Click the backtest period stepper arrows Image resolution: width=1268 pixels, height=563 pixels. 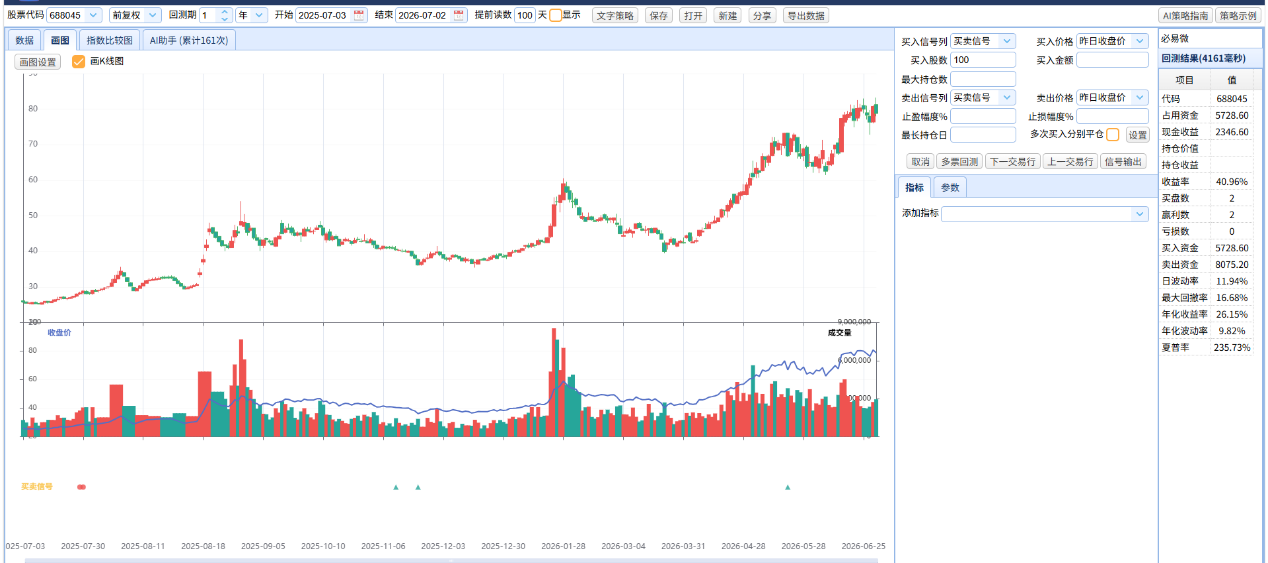225,15
